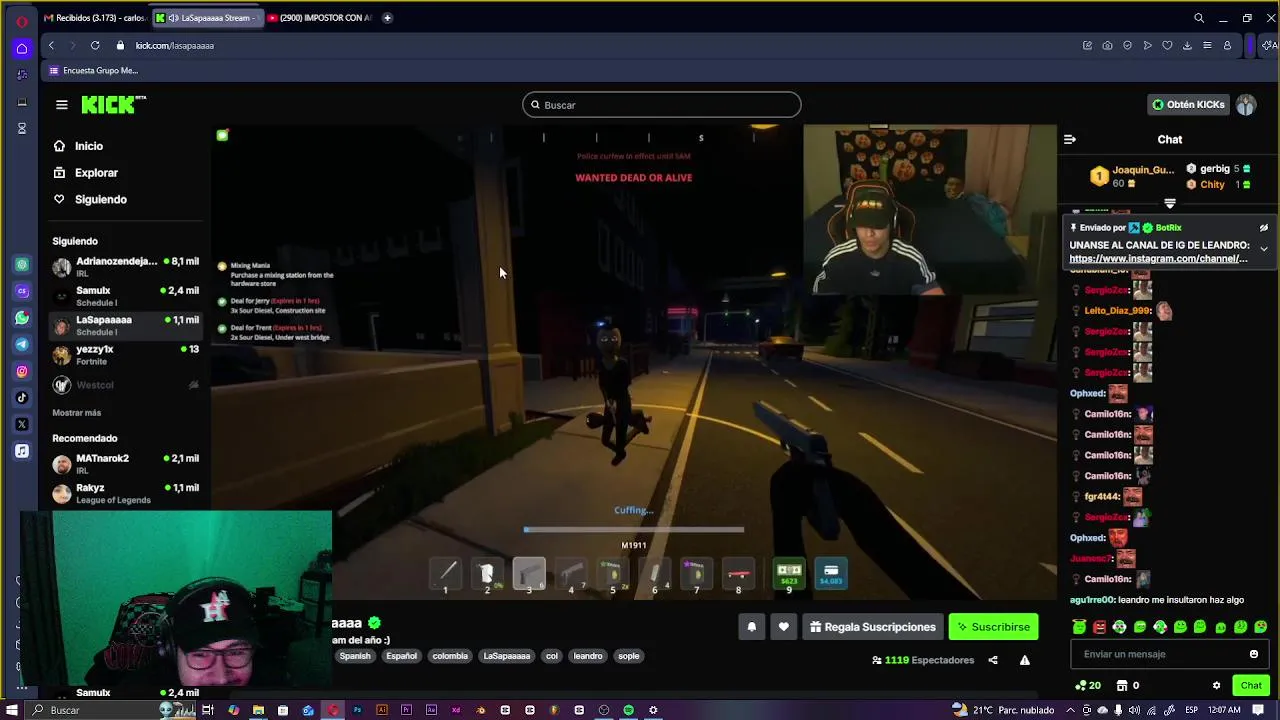Click the sopie tag
This screenshot has height=720, width=1280.
(x=629, y=656)
